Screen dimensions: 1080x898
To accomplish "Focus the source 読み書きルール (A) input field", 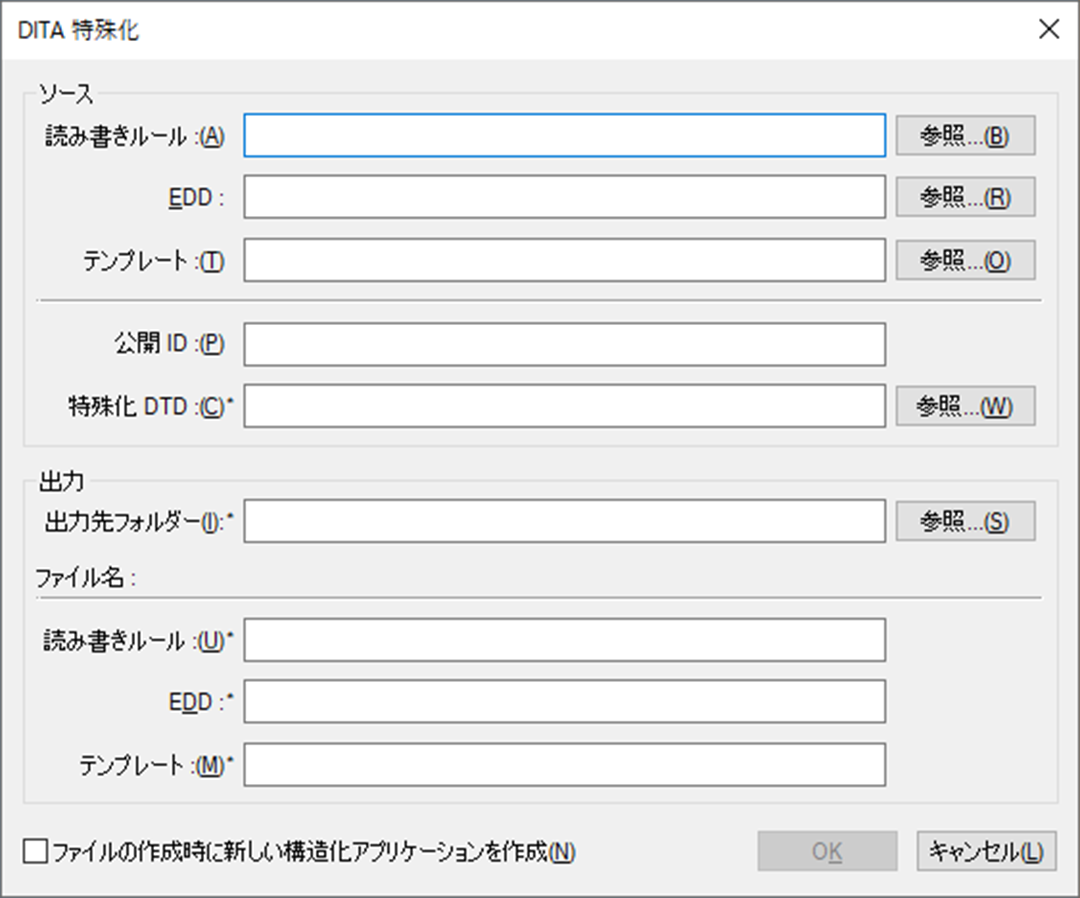I will 564,136.
